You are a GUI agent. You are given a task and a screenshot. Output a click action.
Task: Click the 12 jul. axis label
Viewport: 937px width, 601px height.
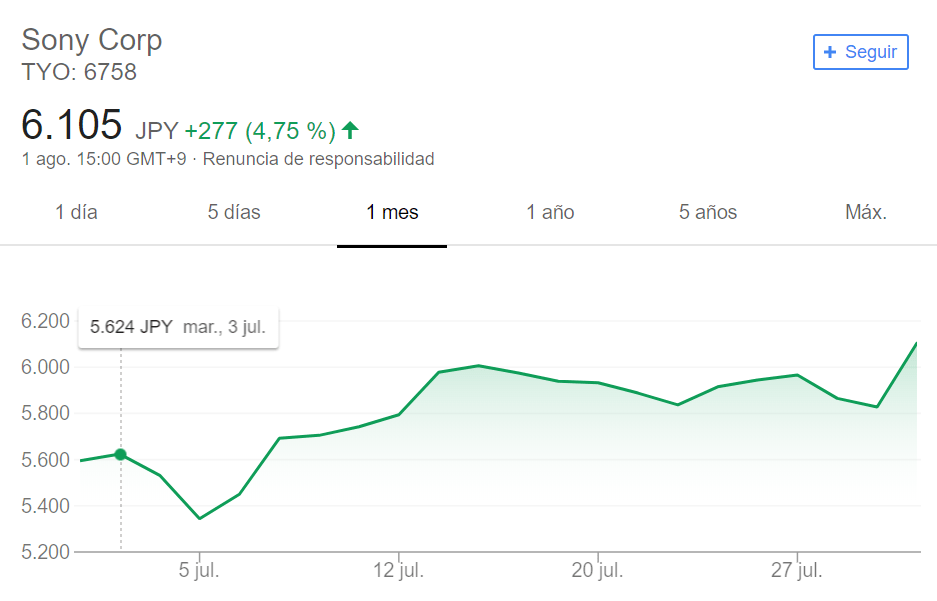point(399,570)
